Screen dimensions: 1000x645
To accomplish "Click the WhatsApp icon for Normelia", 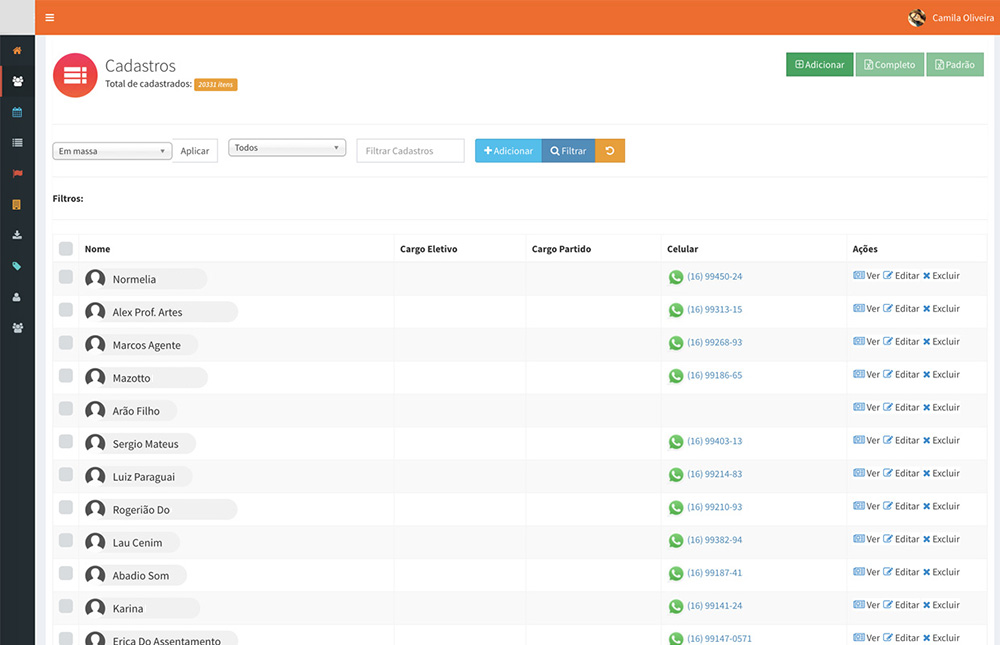I will [x=676, y=277].
